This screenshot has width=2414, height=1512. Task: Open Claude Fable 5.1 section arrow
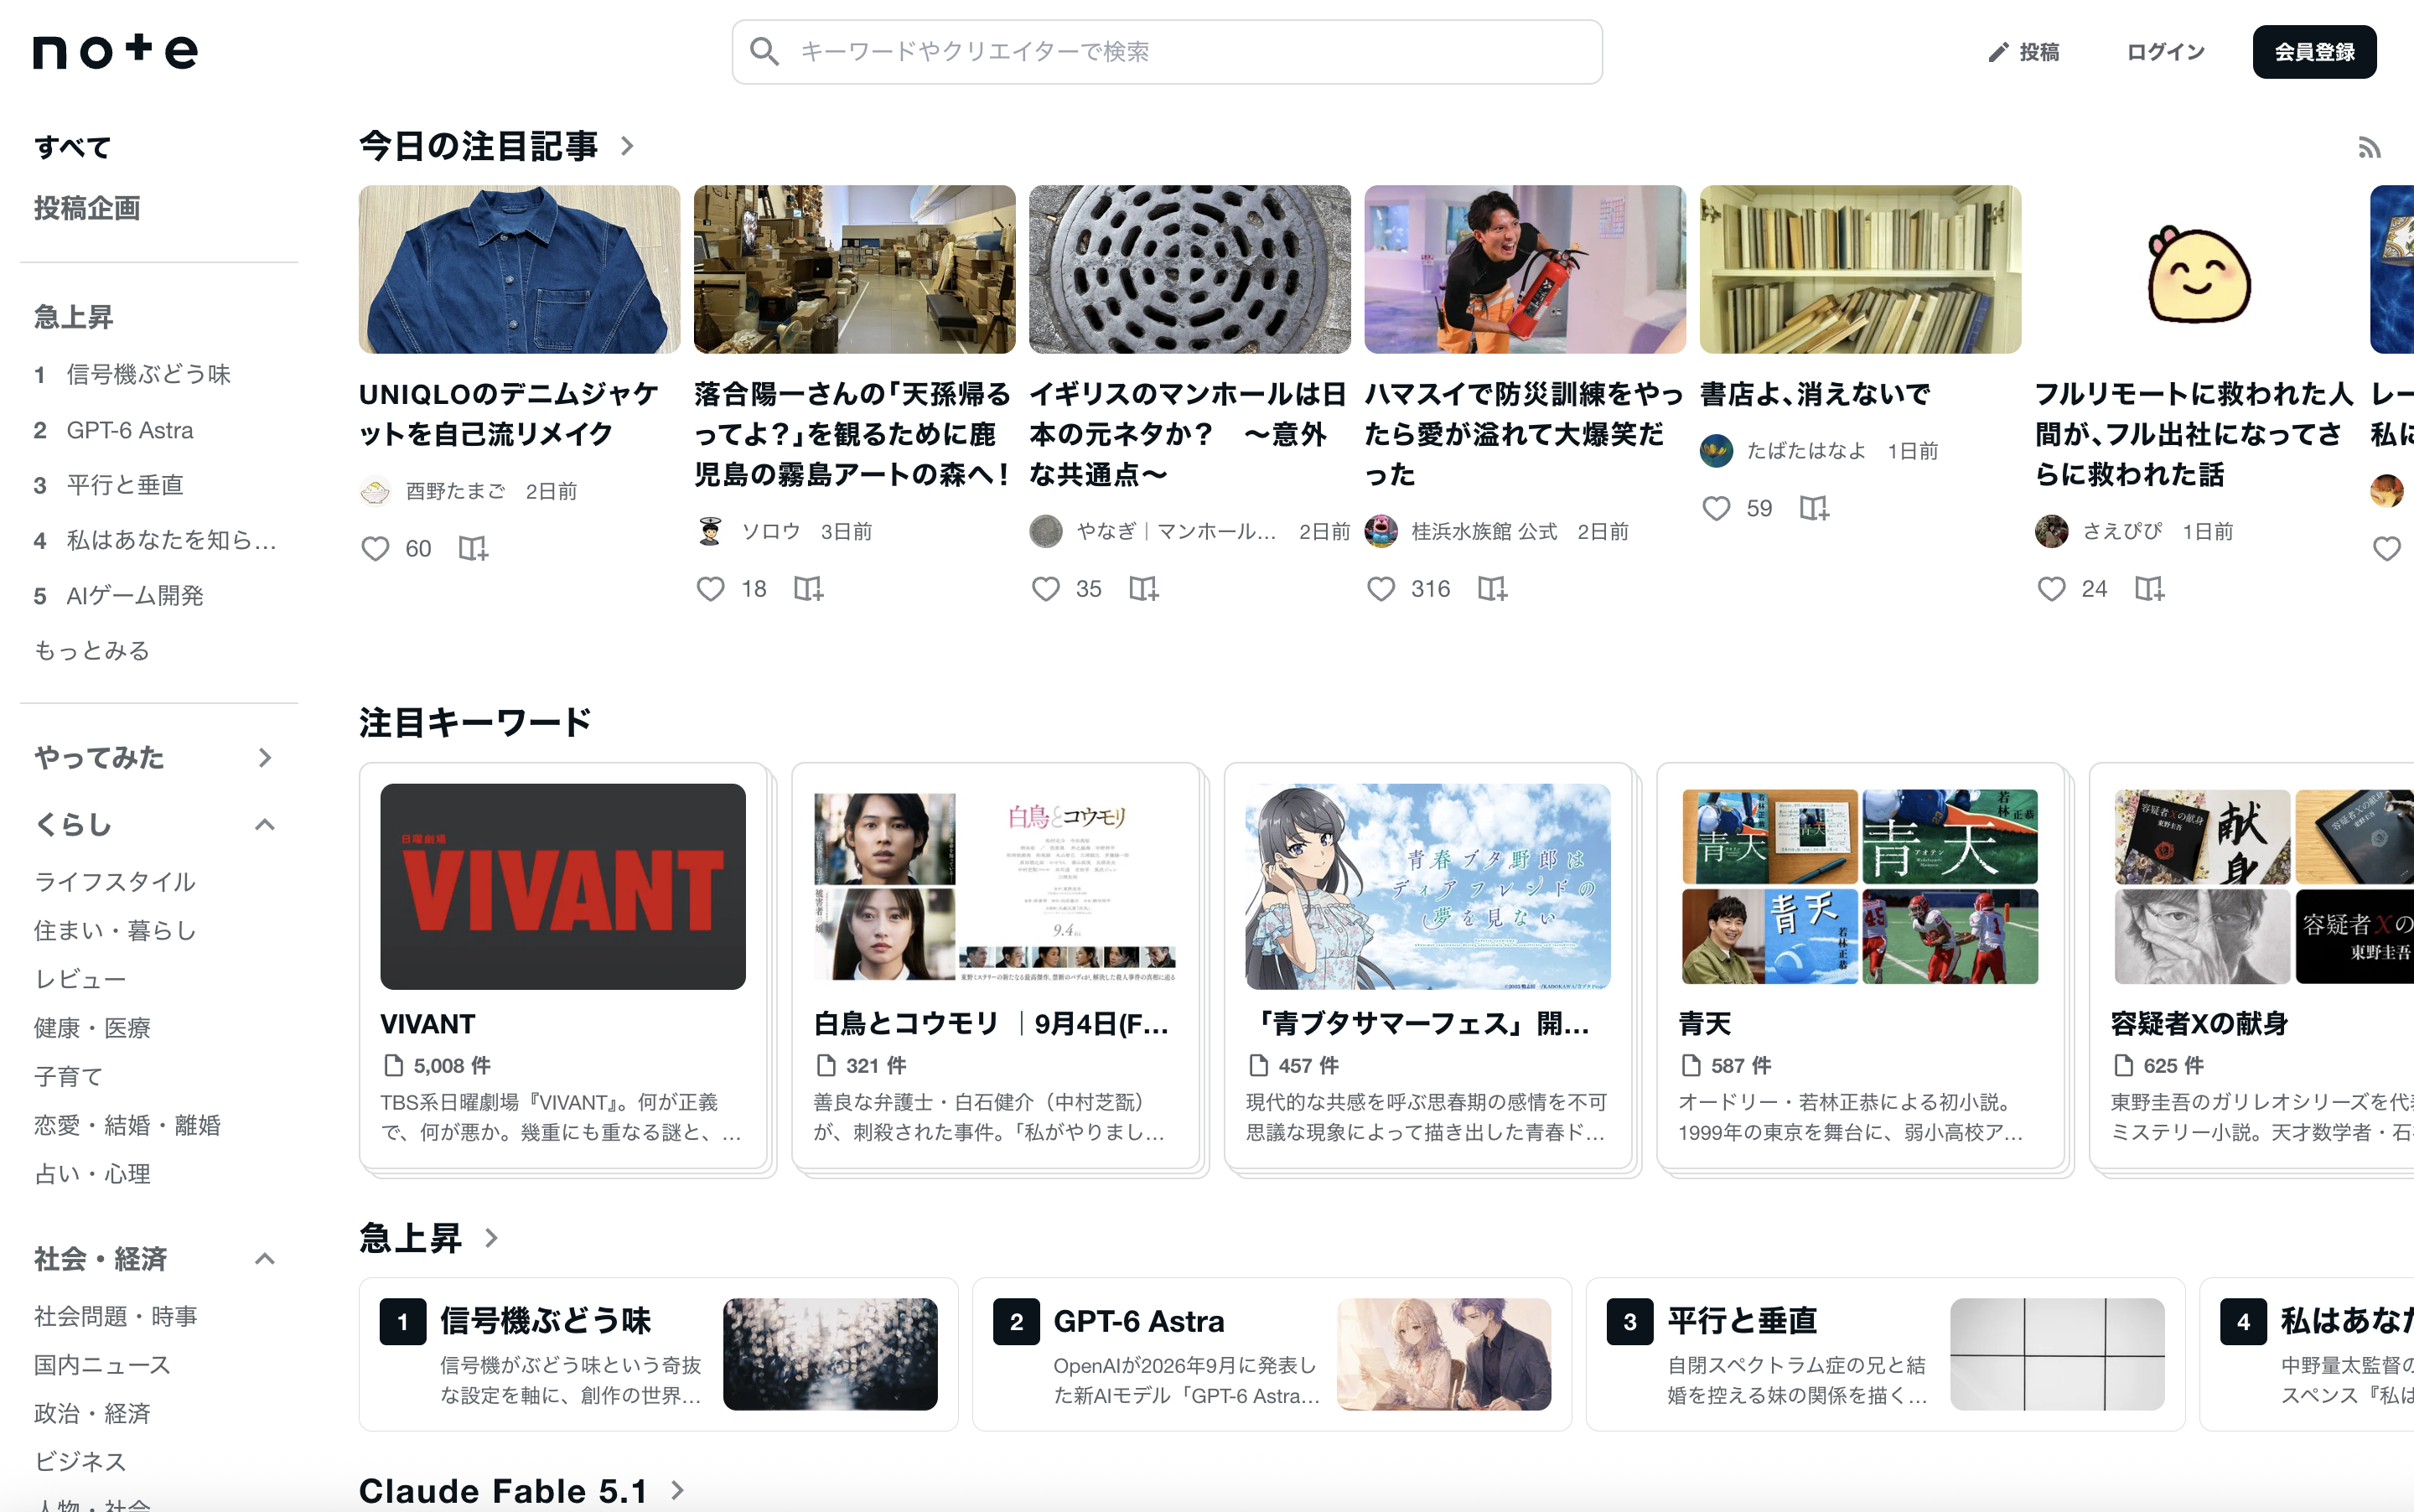(677, 1490)
